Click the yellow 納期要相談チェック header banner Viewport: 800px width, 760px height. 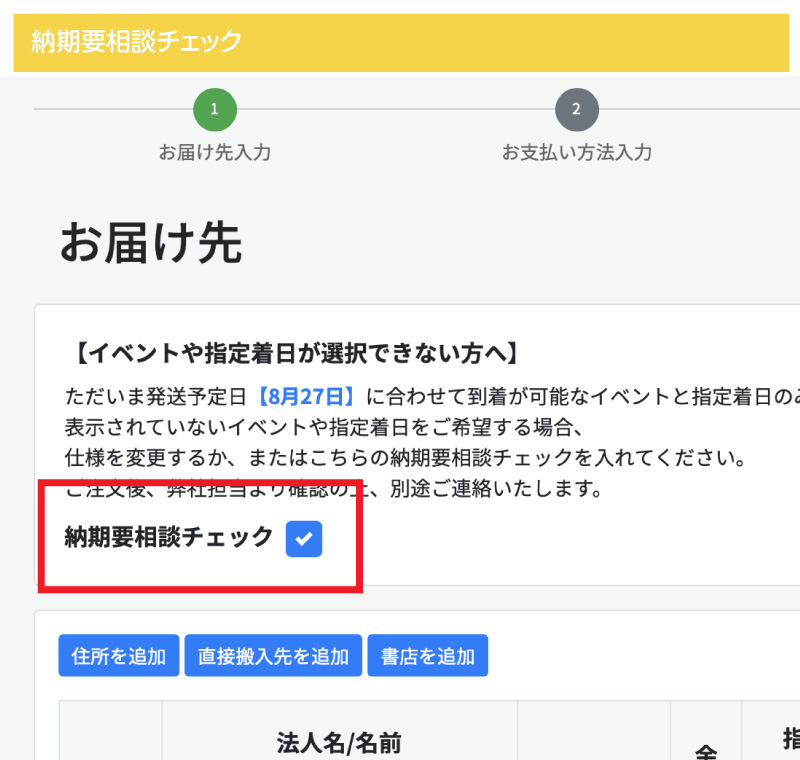[401, 43]
